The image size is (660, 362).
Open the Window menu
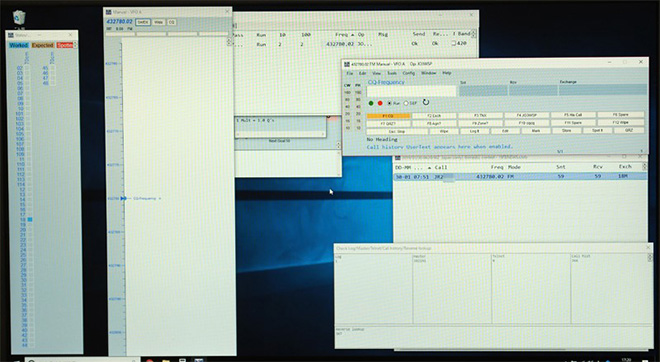point(428,73)
